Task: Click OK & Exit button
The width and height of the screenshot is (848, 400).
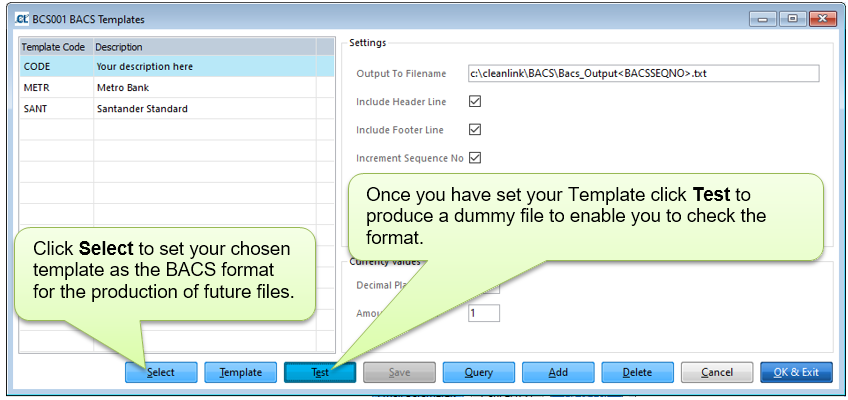Action: [x=796, y=372]
